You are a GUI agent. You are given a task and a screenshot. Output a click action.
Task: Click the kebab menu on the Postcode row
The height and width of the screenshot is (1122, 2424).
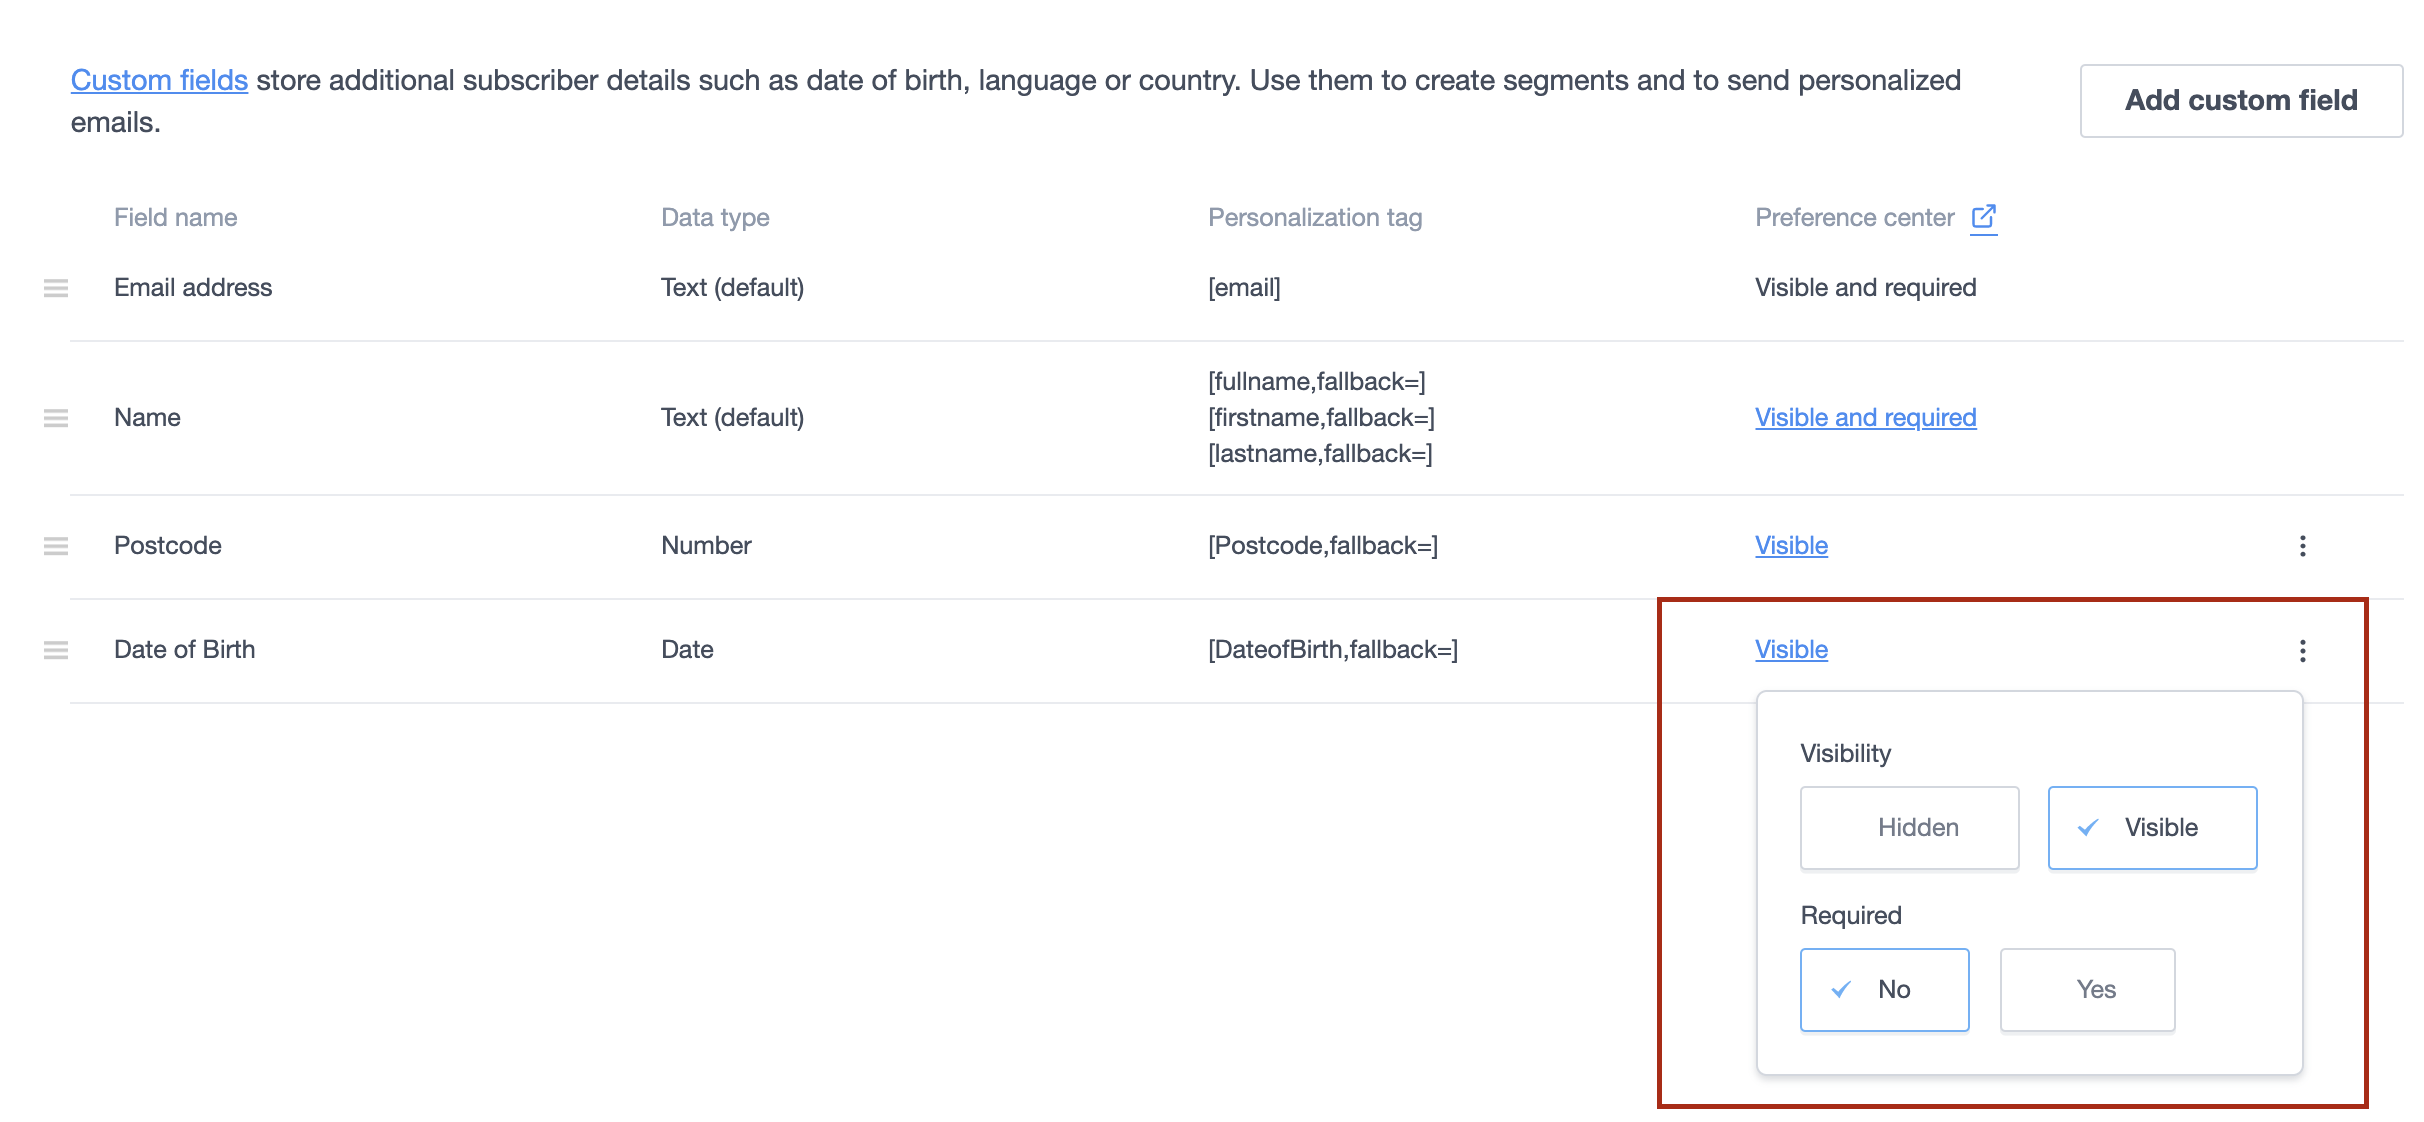tap(2303, 546)
